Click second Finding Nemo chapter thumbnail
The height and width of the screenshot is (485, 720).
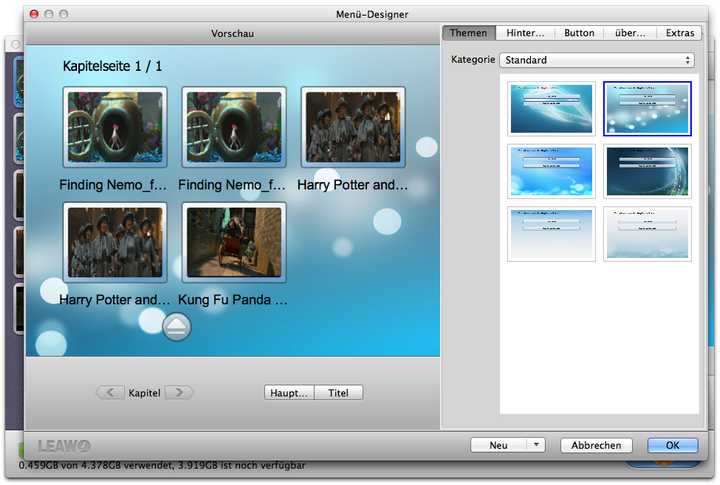(234, 127)
